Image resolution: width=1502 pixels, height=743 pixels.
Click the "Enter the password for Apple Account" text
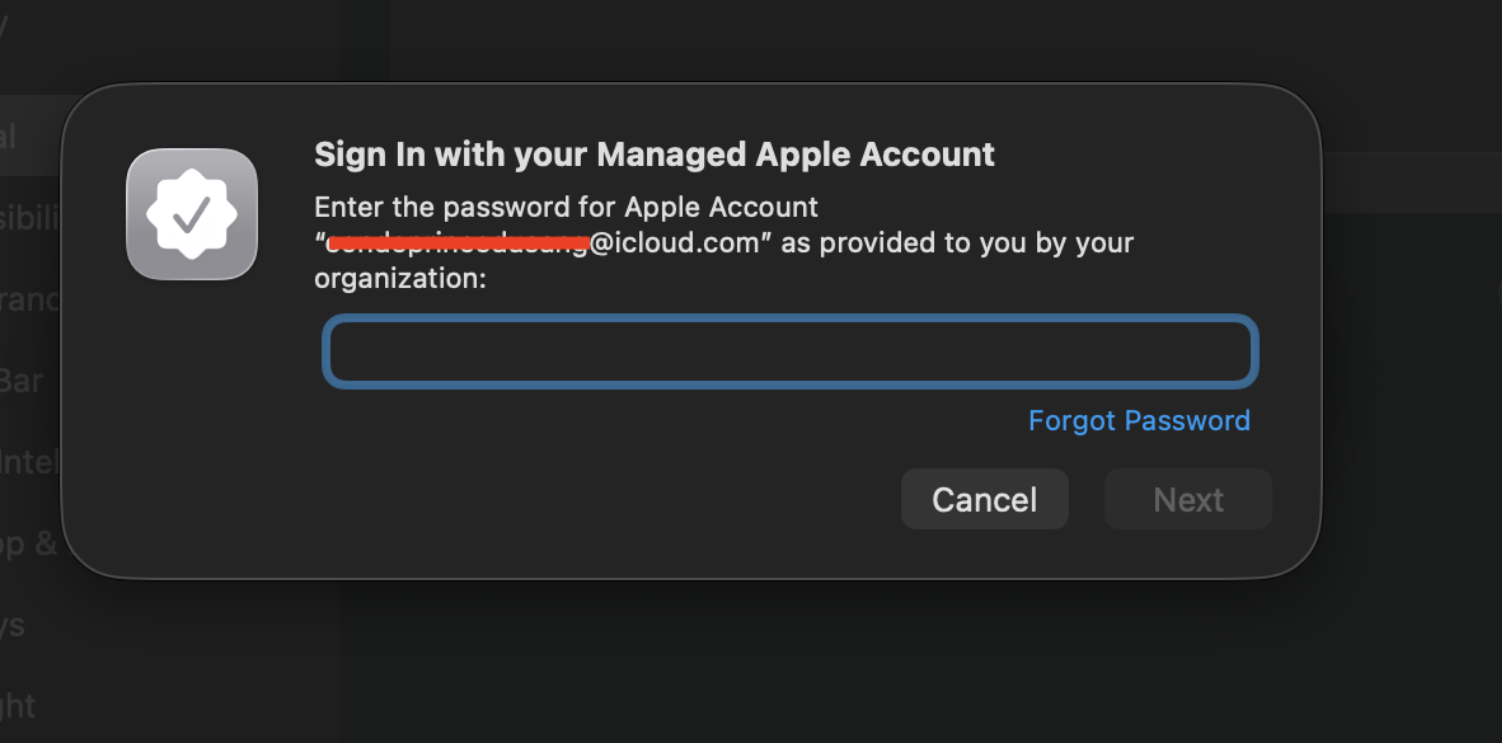tap(566, 207)
